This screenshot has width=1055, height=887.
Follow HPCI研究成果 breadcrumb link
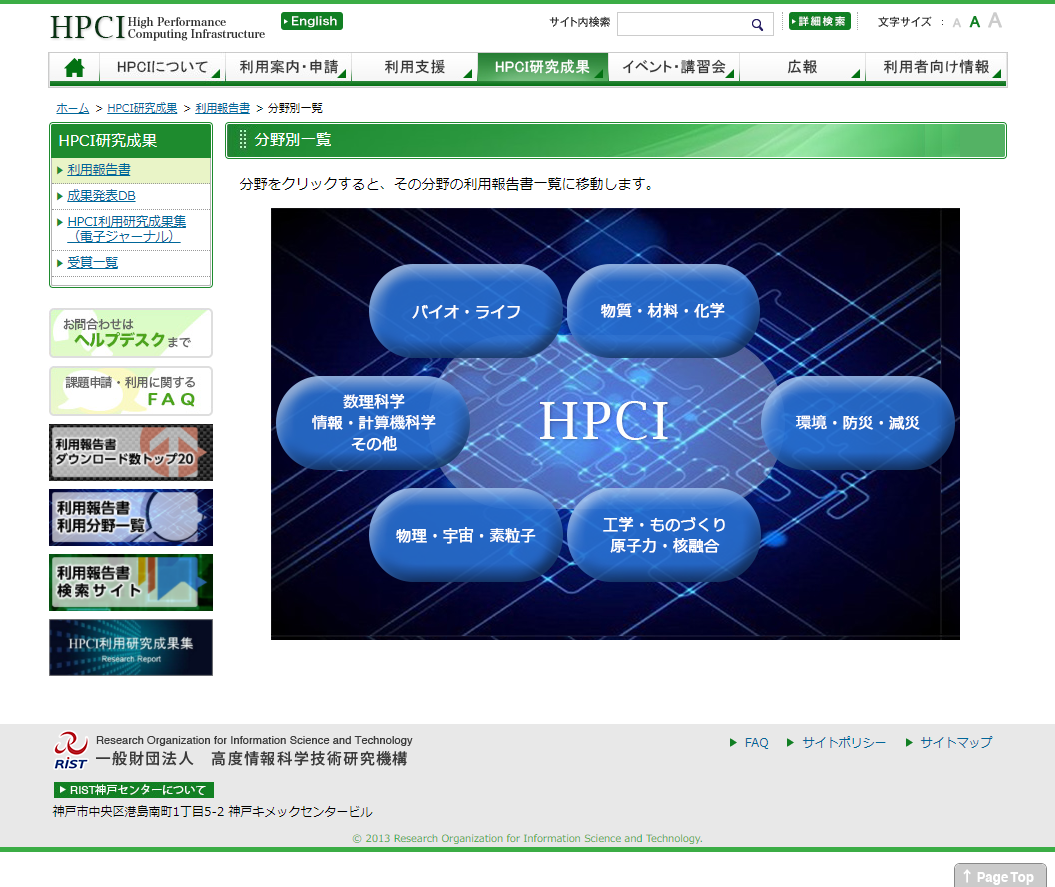(x=142, y=108)
